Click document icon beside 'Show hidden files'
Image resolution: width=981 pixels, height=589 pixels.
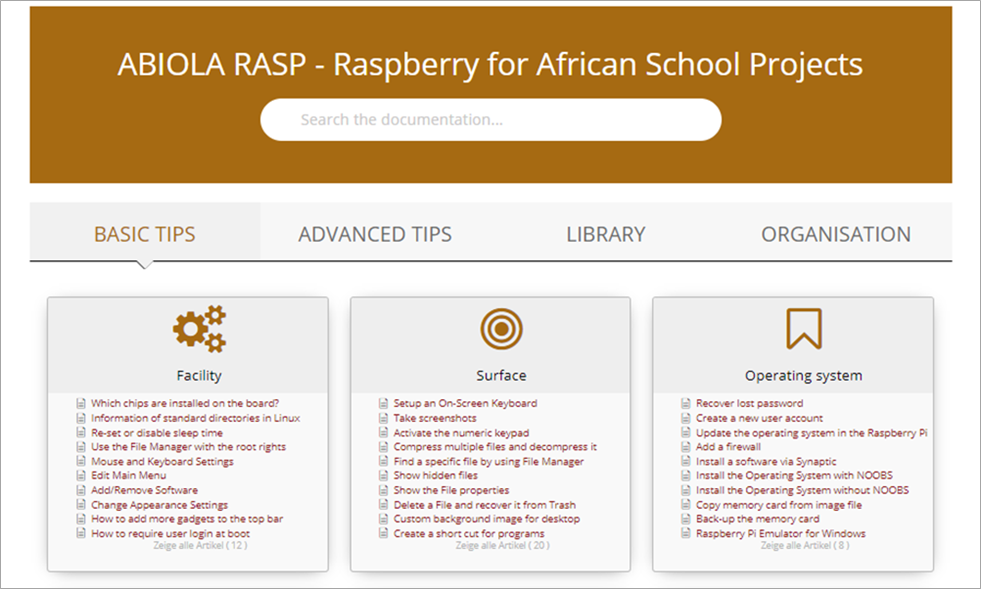[x=383, y=476]
